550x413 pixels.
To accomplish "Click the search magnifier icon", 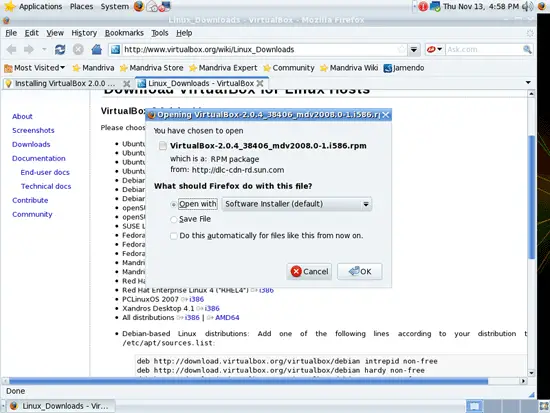I will click(527, 49).
